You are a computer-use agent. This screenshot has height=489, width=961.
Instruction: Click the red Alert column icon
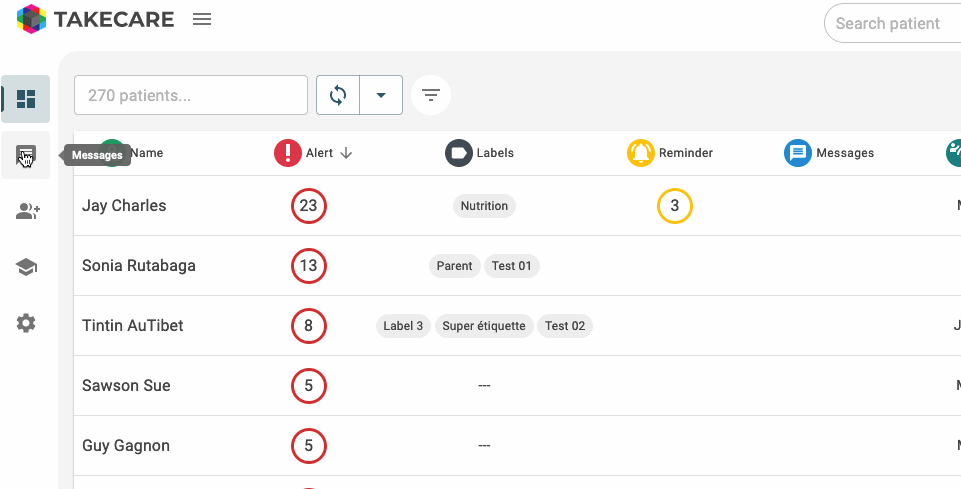pyautogui.click(x=287, y=153)
